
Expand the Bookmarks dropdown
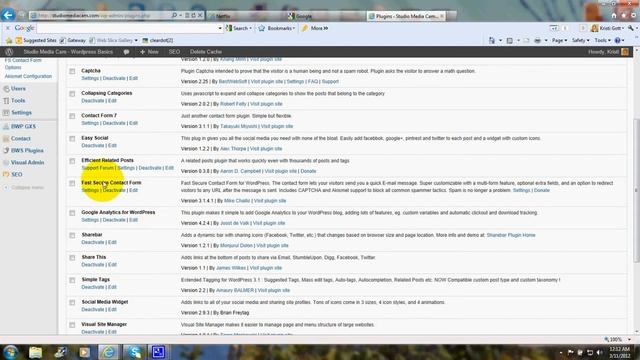293,28
